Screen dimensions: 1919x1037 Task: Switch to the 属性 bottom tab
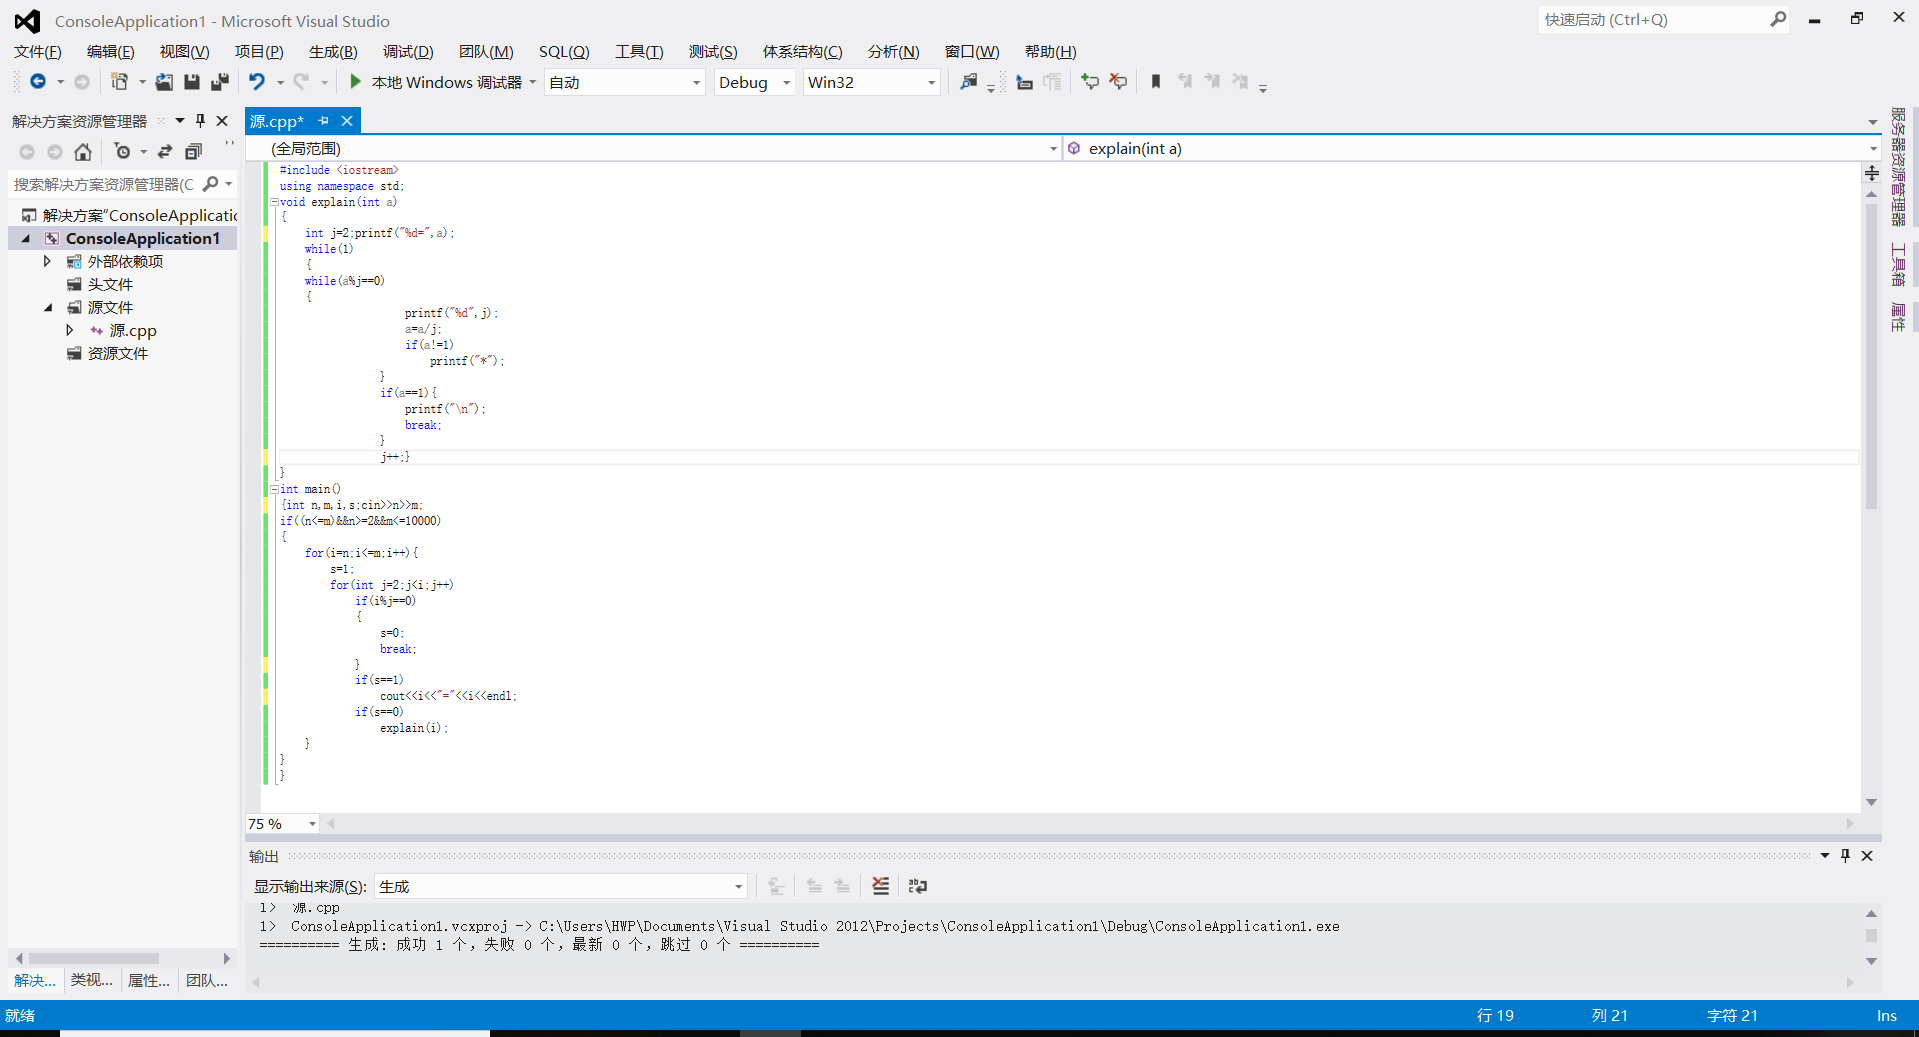point(149,980)
